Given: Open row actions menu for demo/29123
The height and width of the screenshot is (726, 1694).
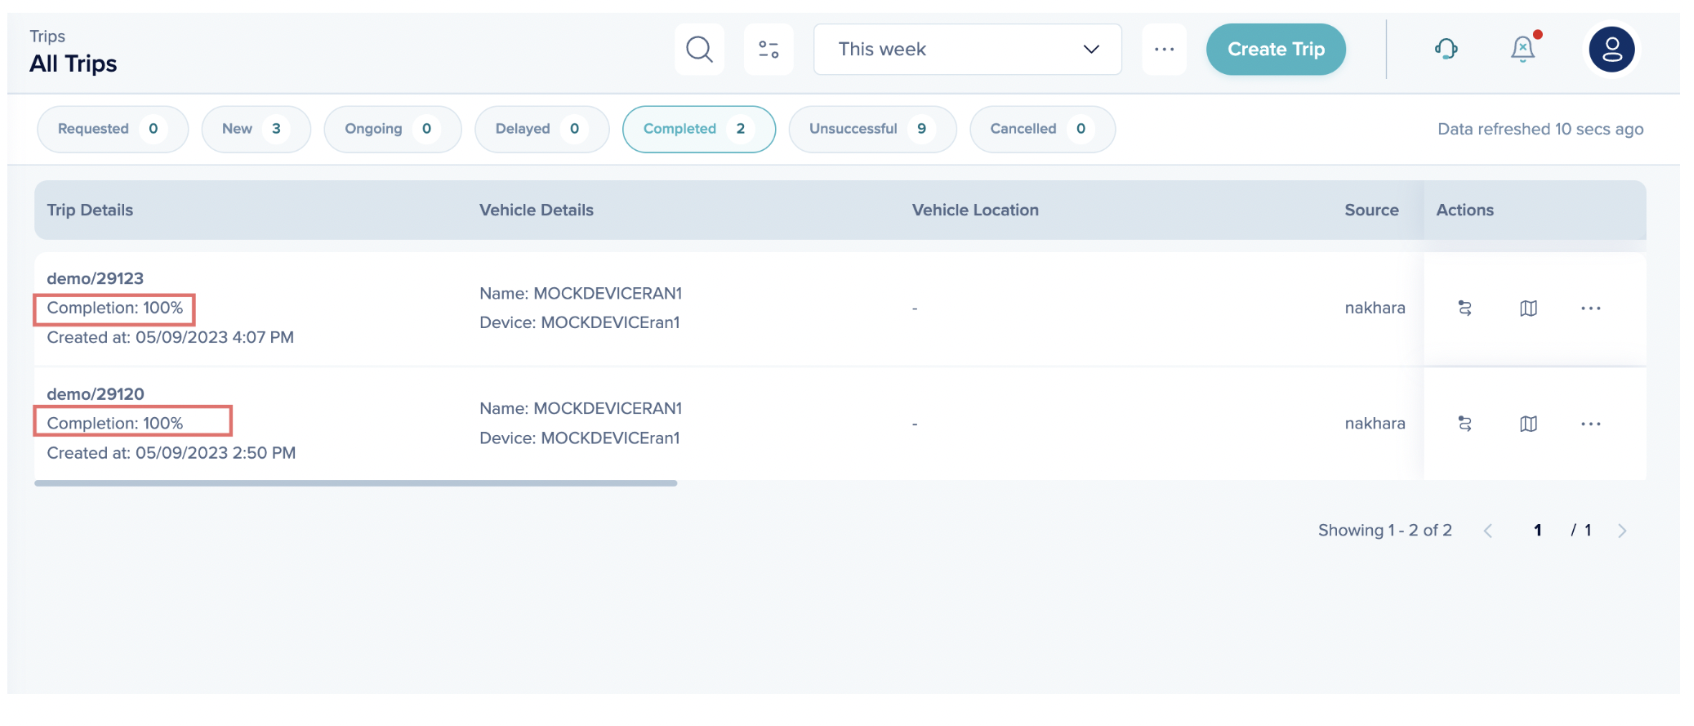Looking at the screenshot, I should tap(1590, 308).
